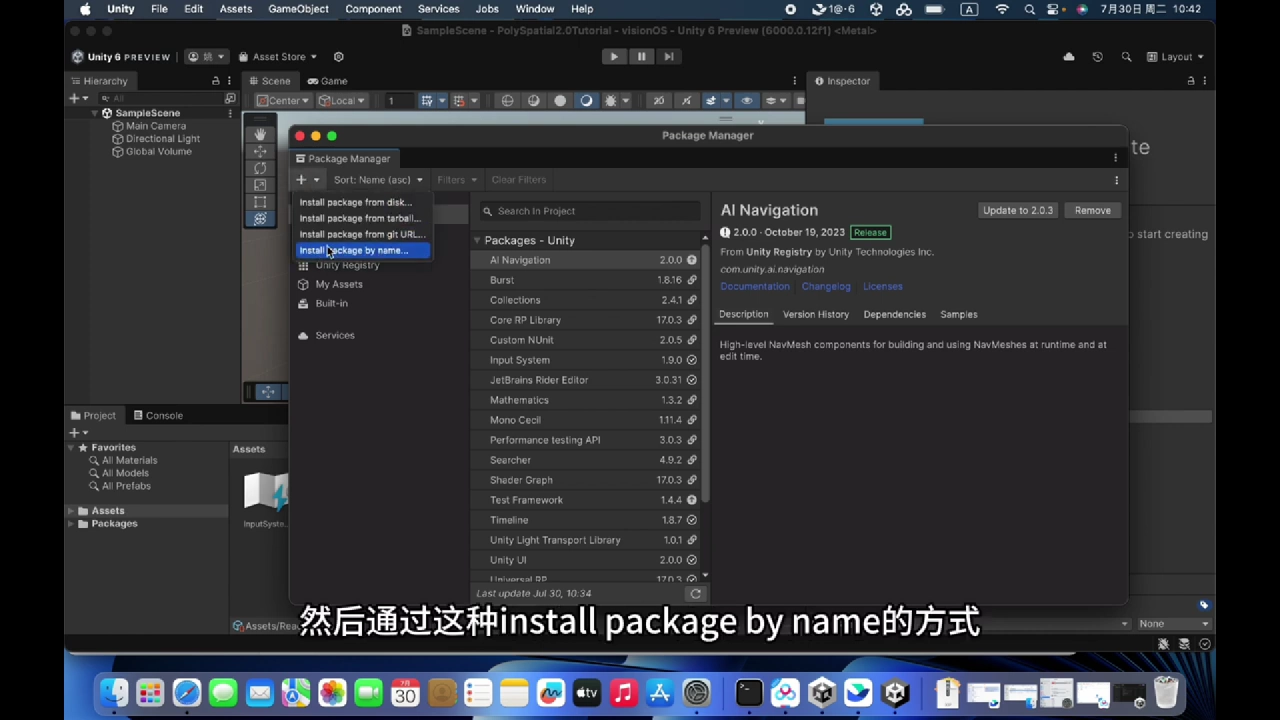Toggle scene visibility eye icon
1280x720 pixels.
[746, 100]
